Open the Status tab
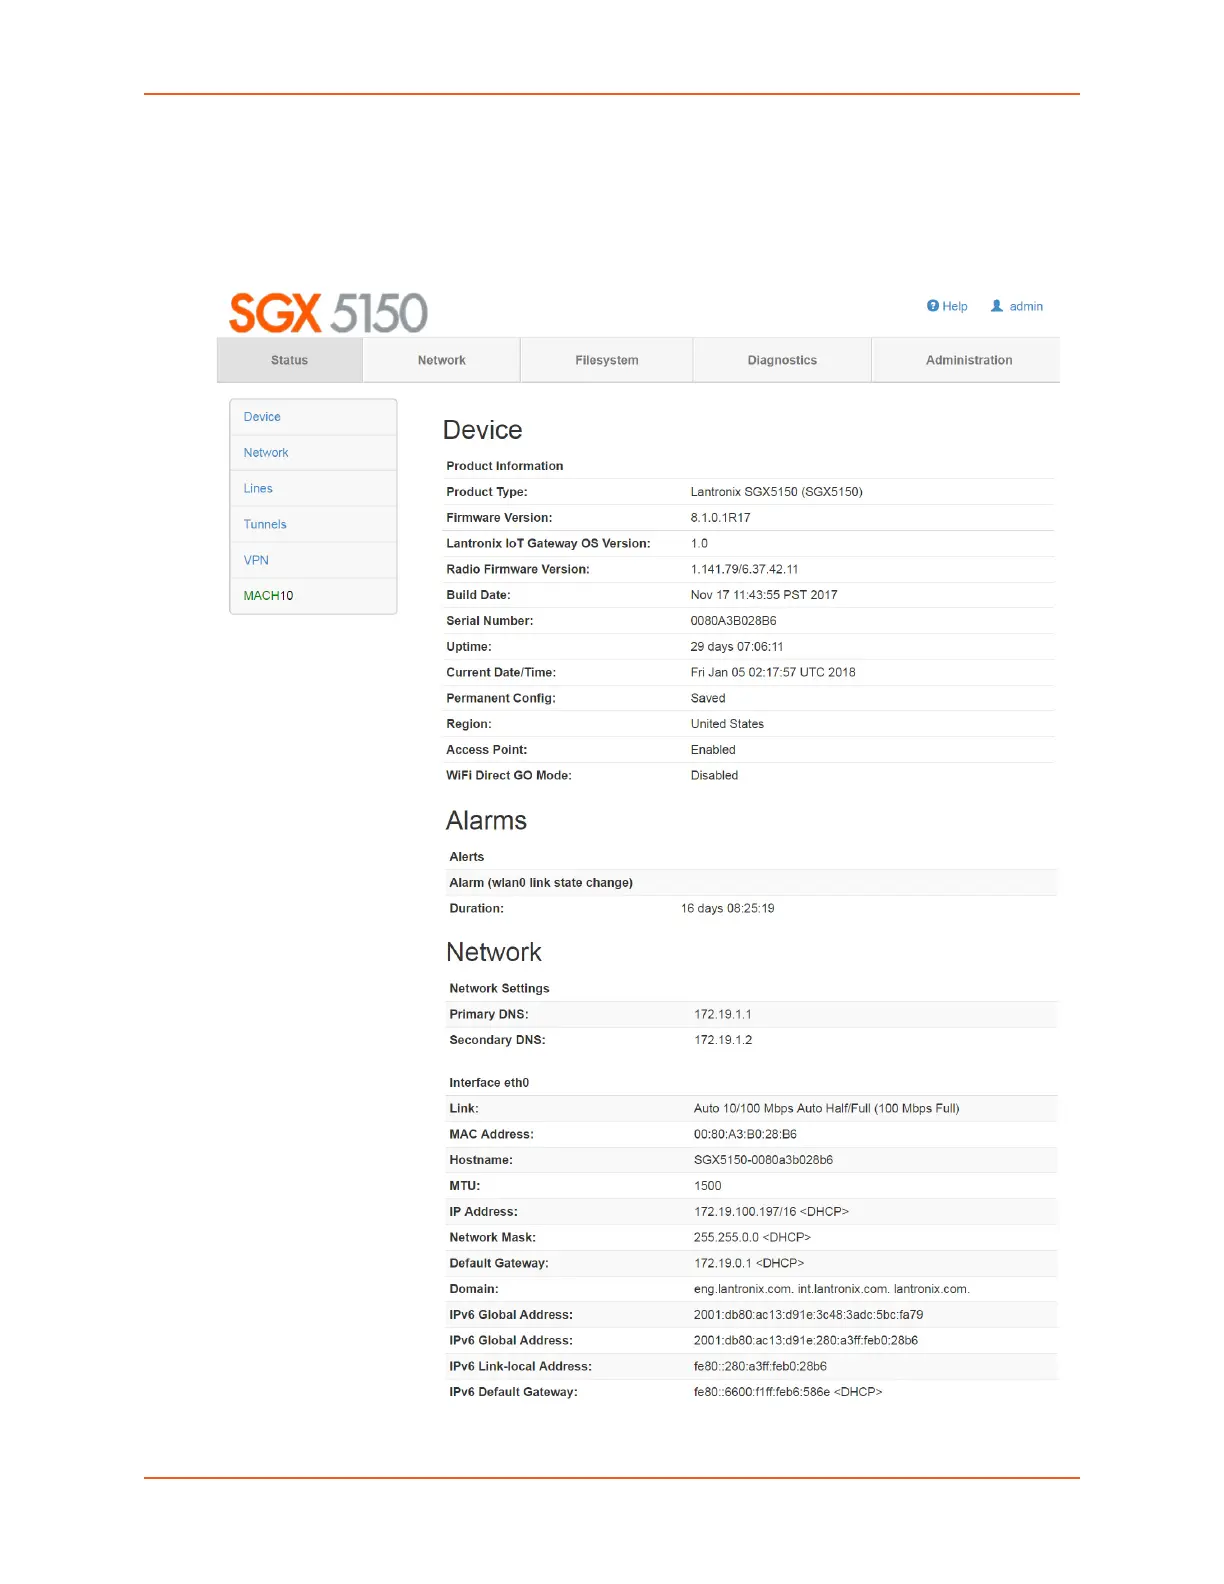 point(290,360)
